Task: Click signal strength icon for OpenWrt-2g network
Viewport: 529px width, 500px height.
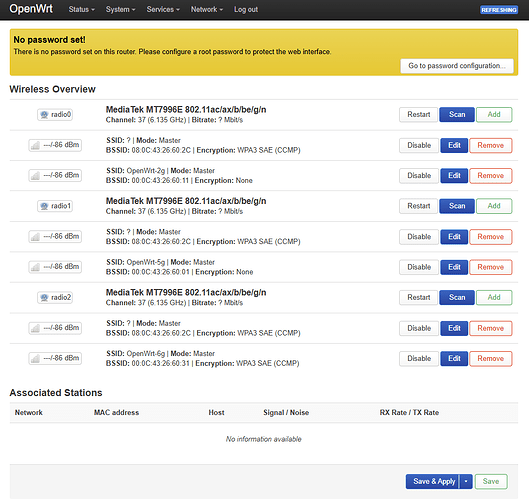Action: point(35,175)
